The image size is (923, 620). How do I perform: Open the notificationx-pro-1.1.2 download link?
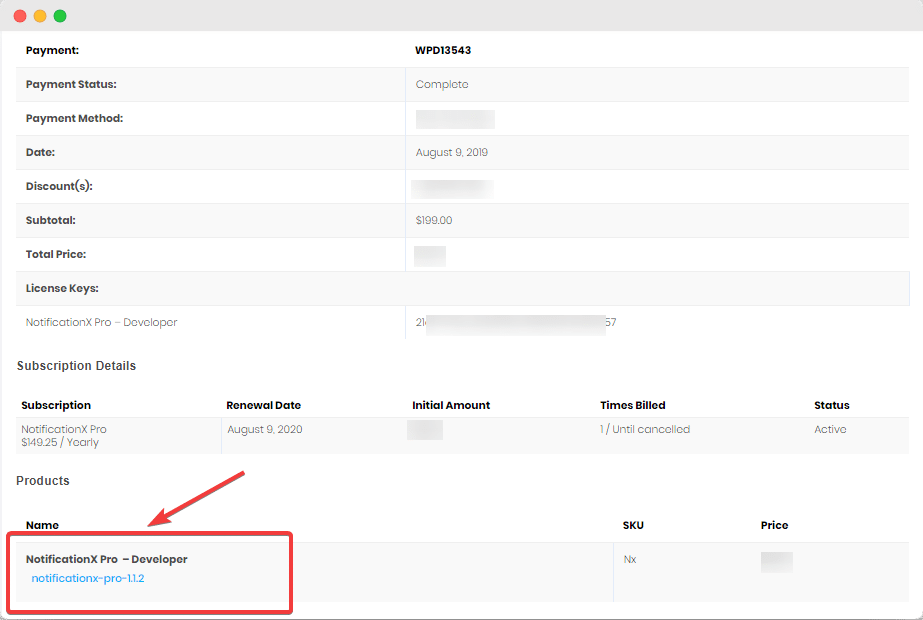coord(88,578)
